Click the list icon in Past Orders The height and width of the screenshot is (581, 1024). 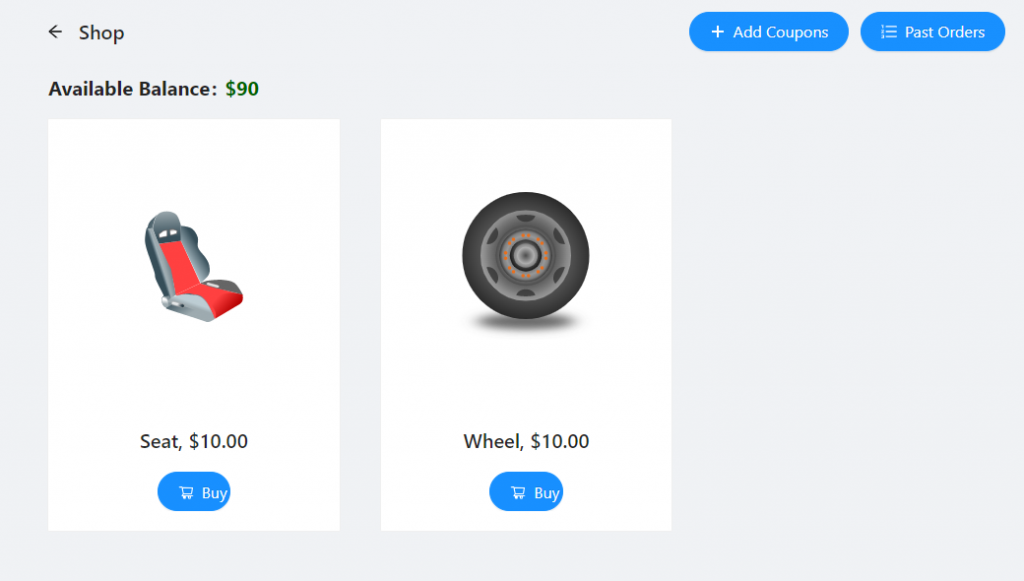tap(888, 32)
